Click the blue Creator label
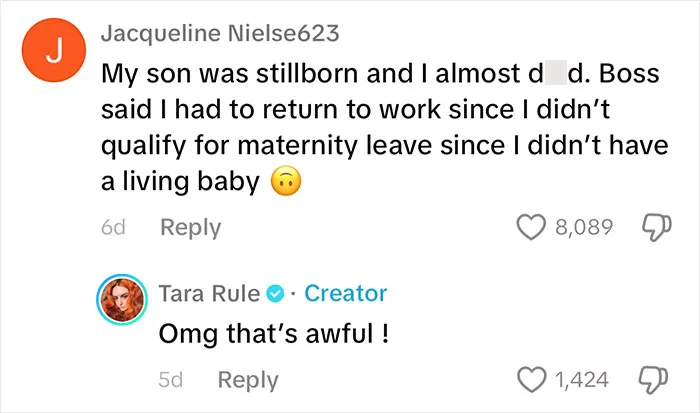 (346, 294)
